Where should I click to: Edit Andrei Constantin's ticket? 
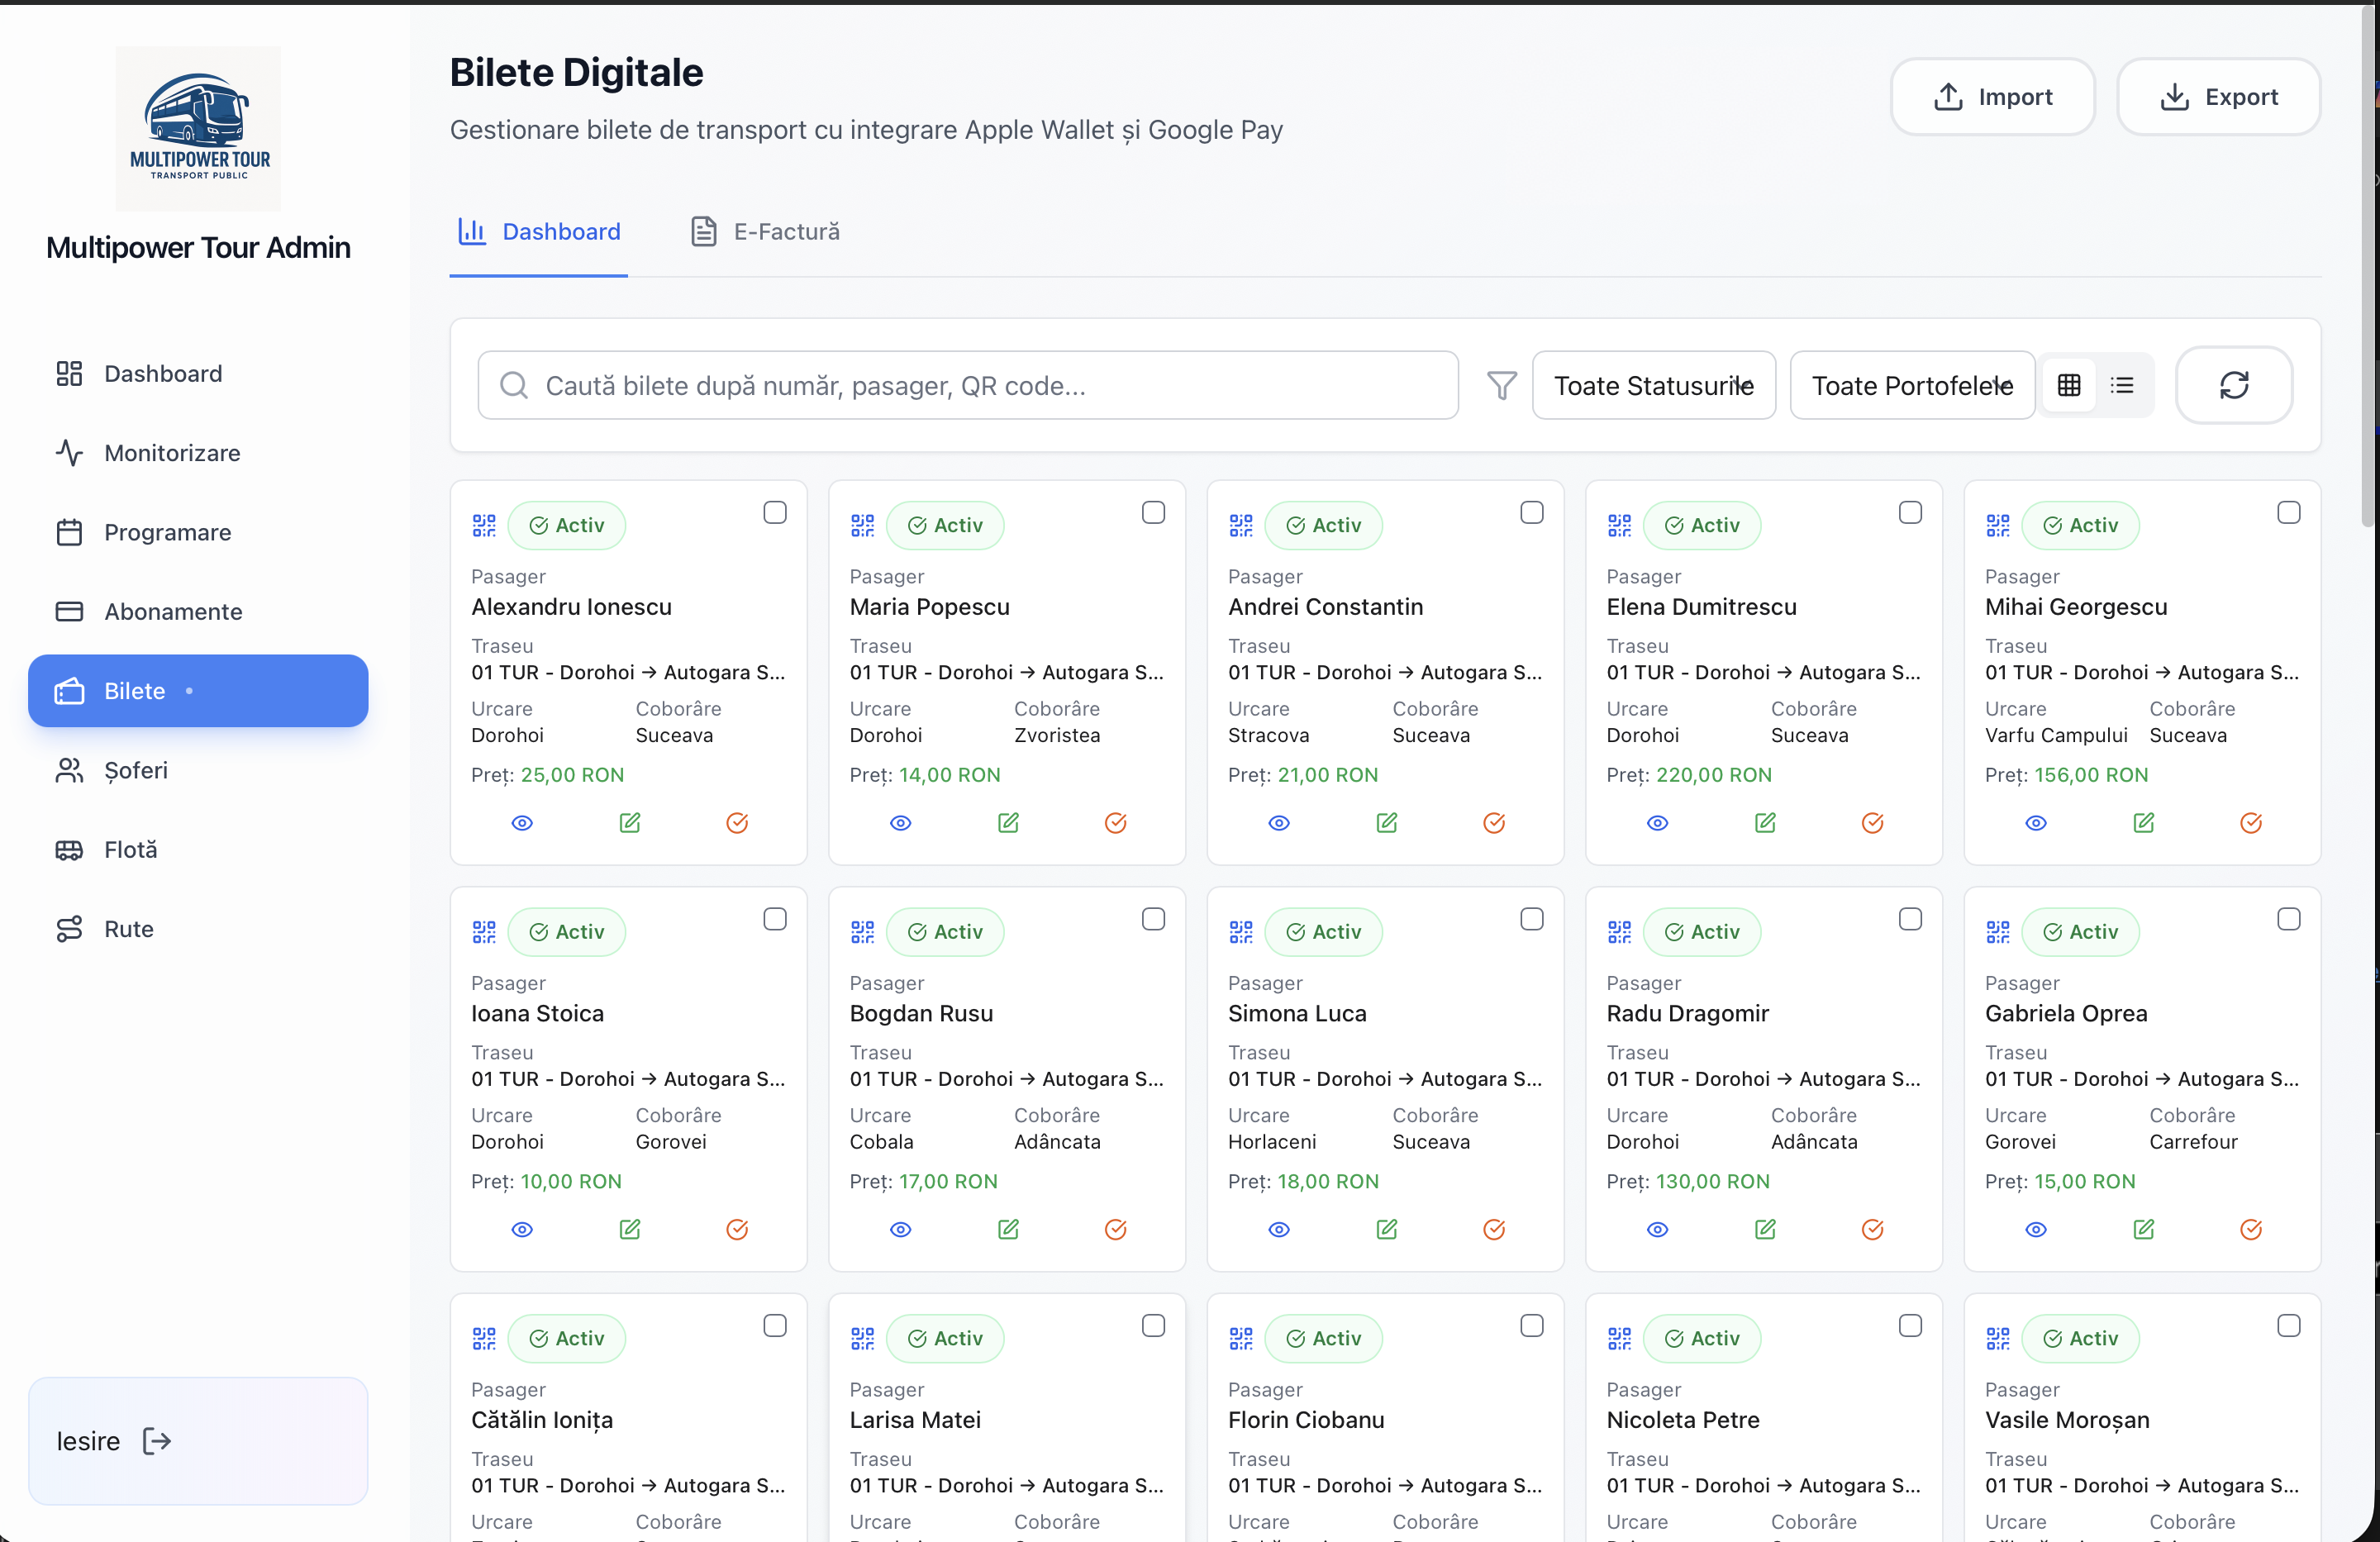(x=1387, y=823)
